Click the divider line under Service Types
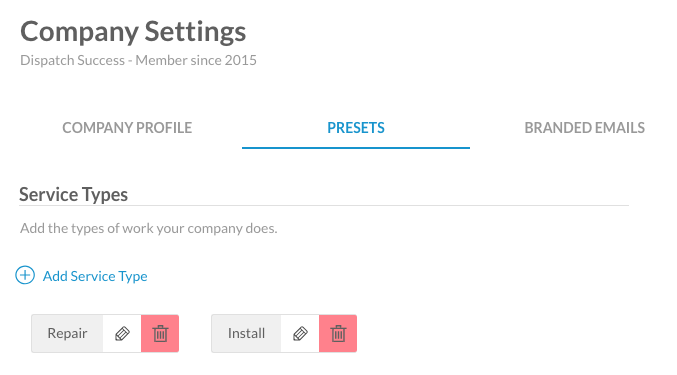This screenshot has width=677, height=375. tap(324, 205)
